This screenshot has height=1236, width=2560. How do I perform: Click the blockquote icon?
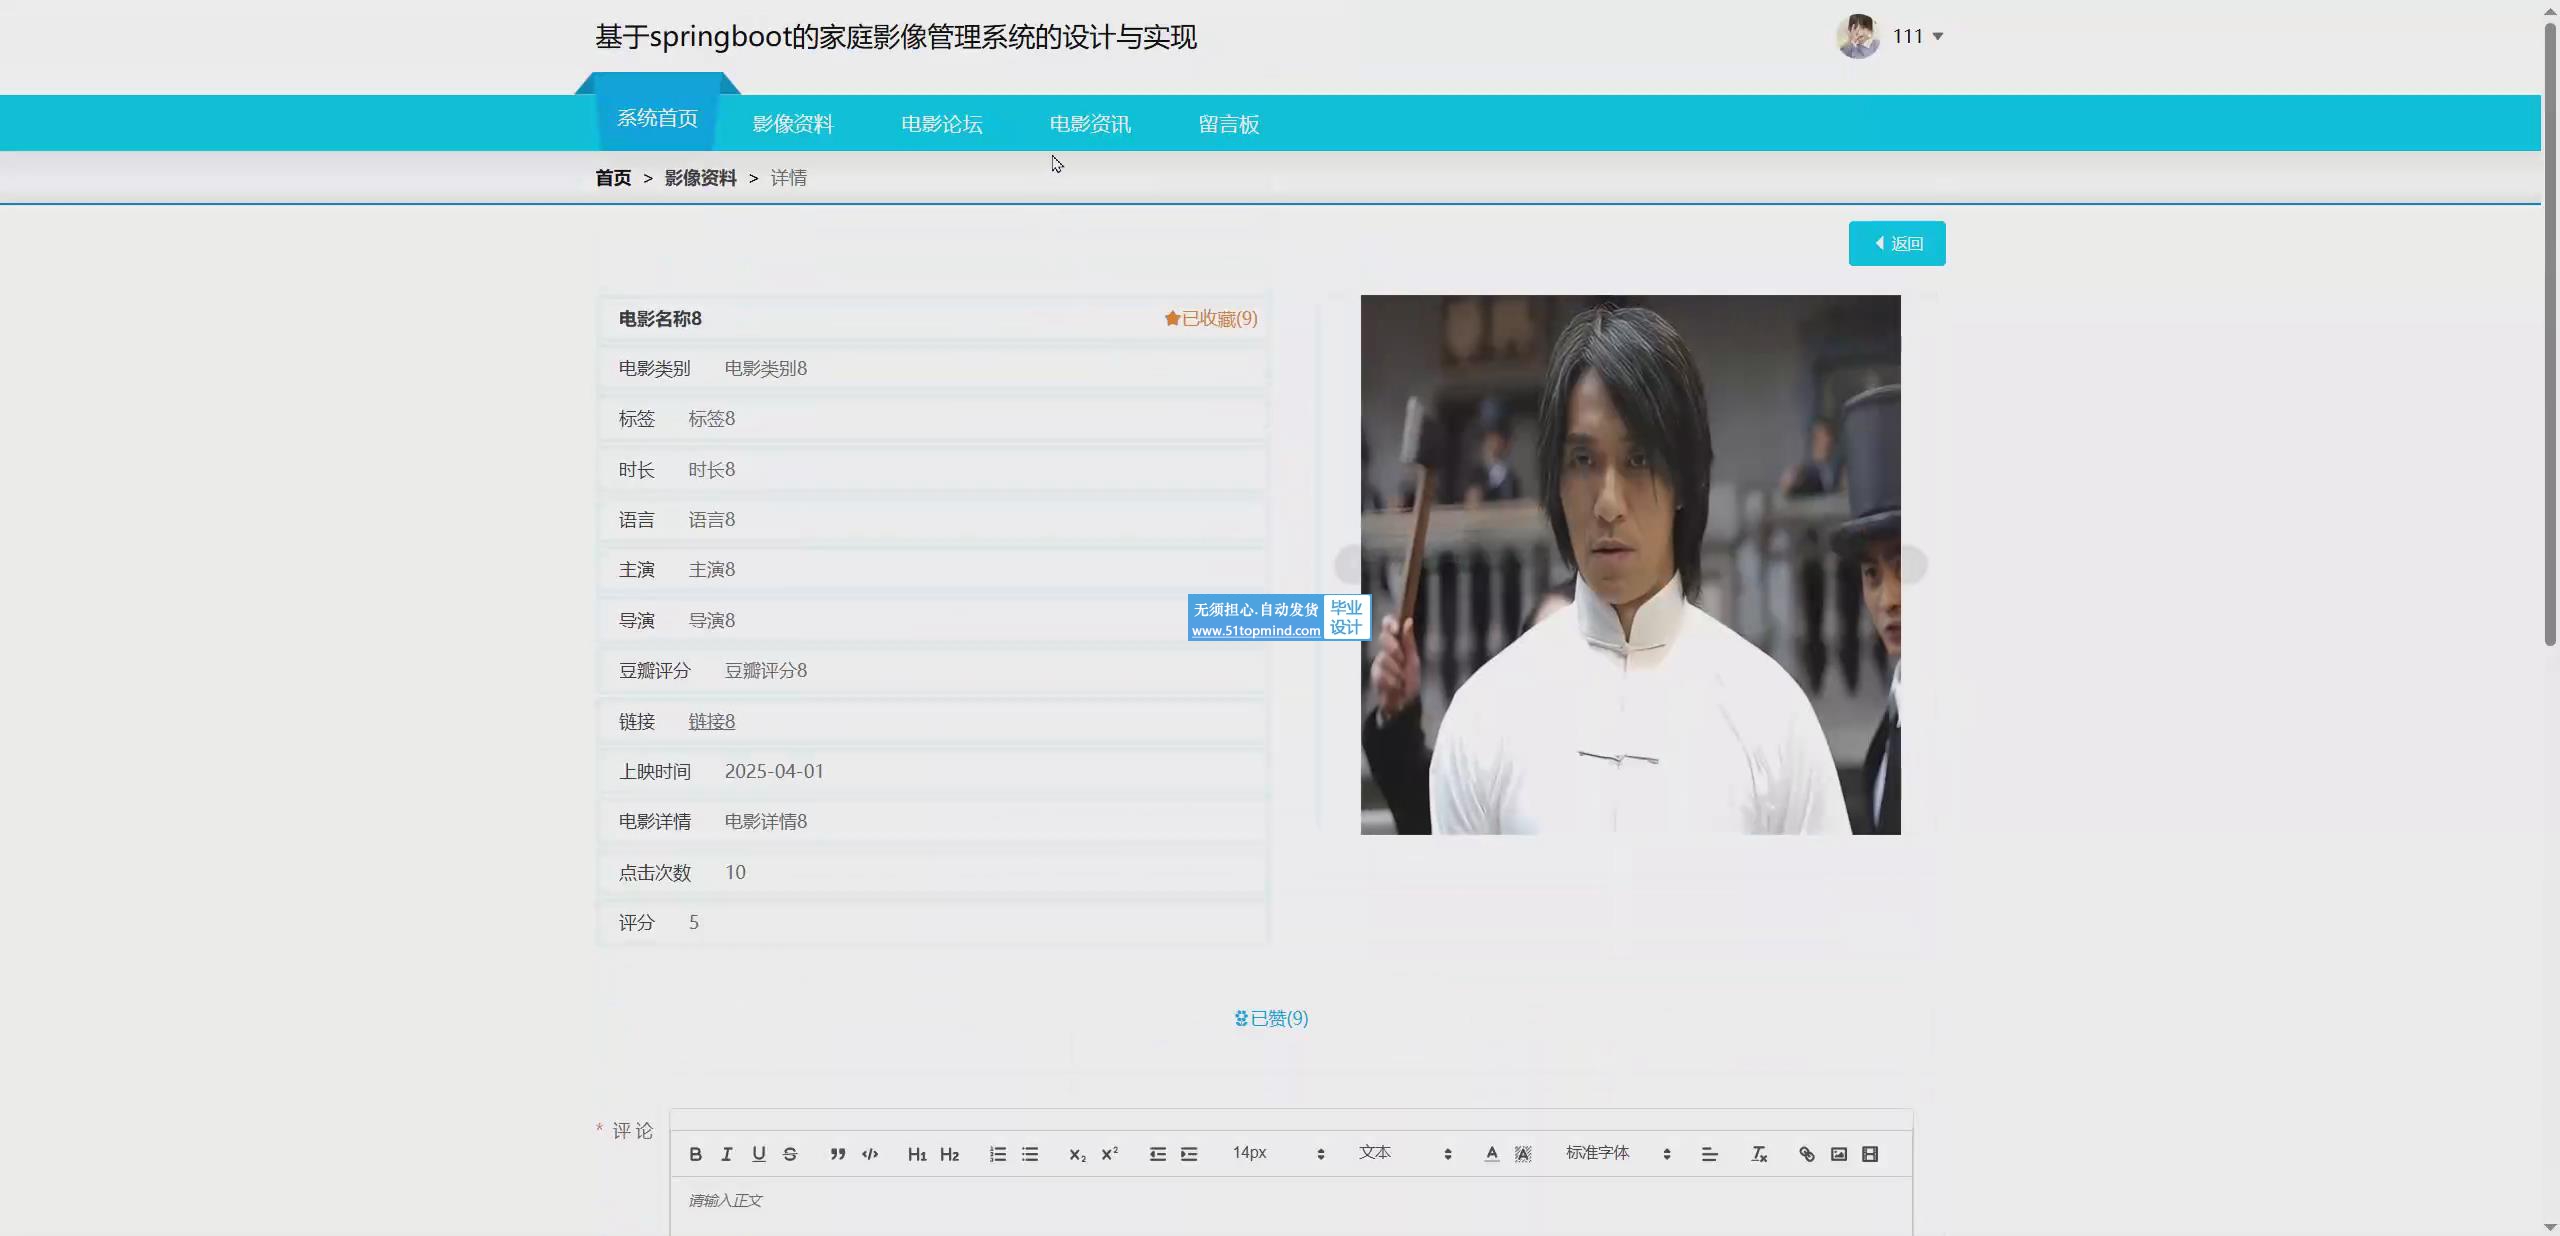pyautogui.click(x=838, y=1154)
